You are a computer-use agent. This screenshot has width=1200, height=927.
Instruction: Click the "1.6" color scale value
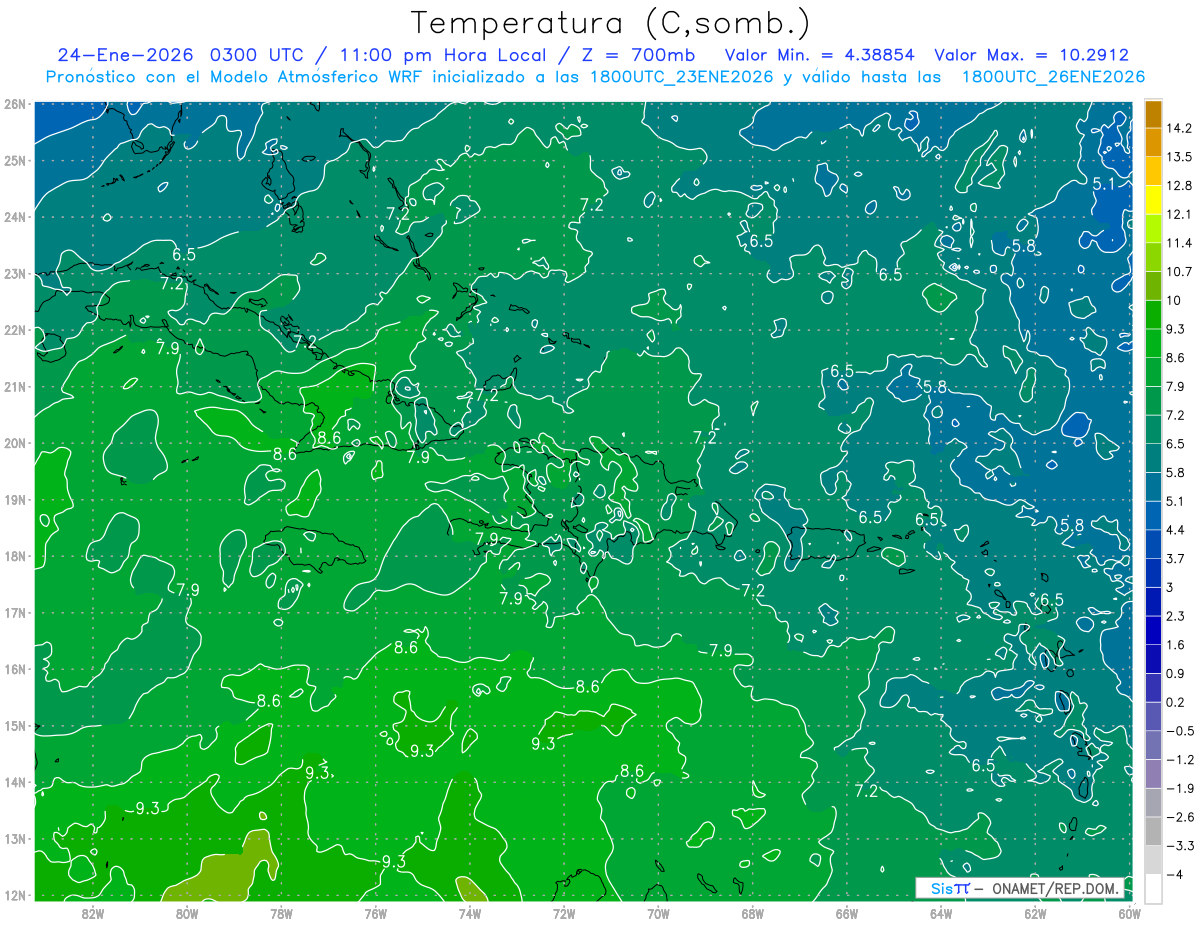coord(1176,645)
